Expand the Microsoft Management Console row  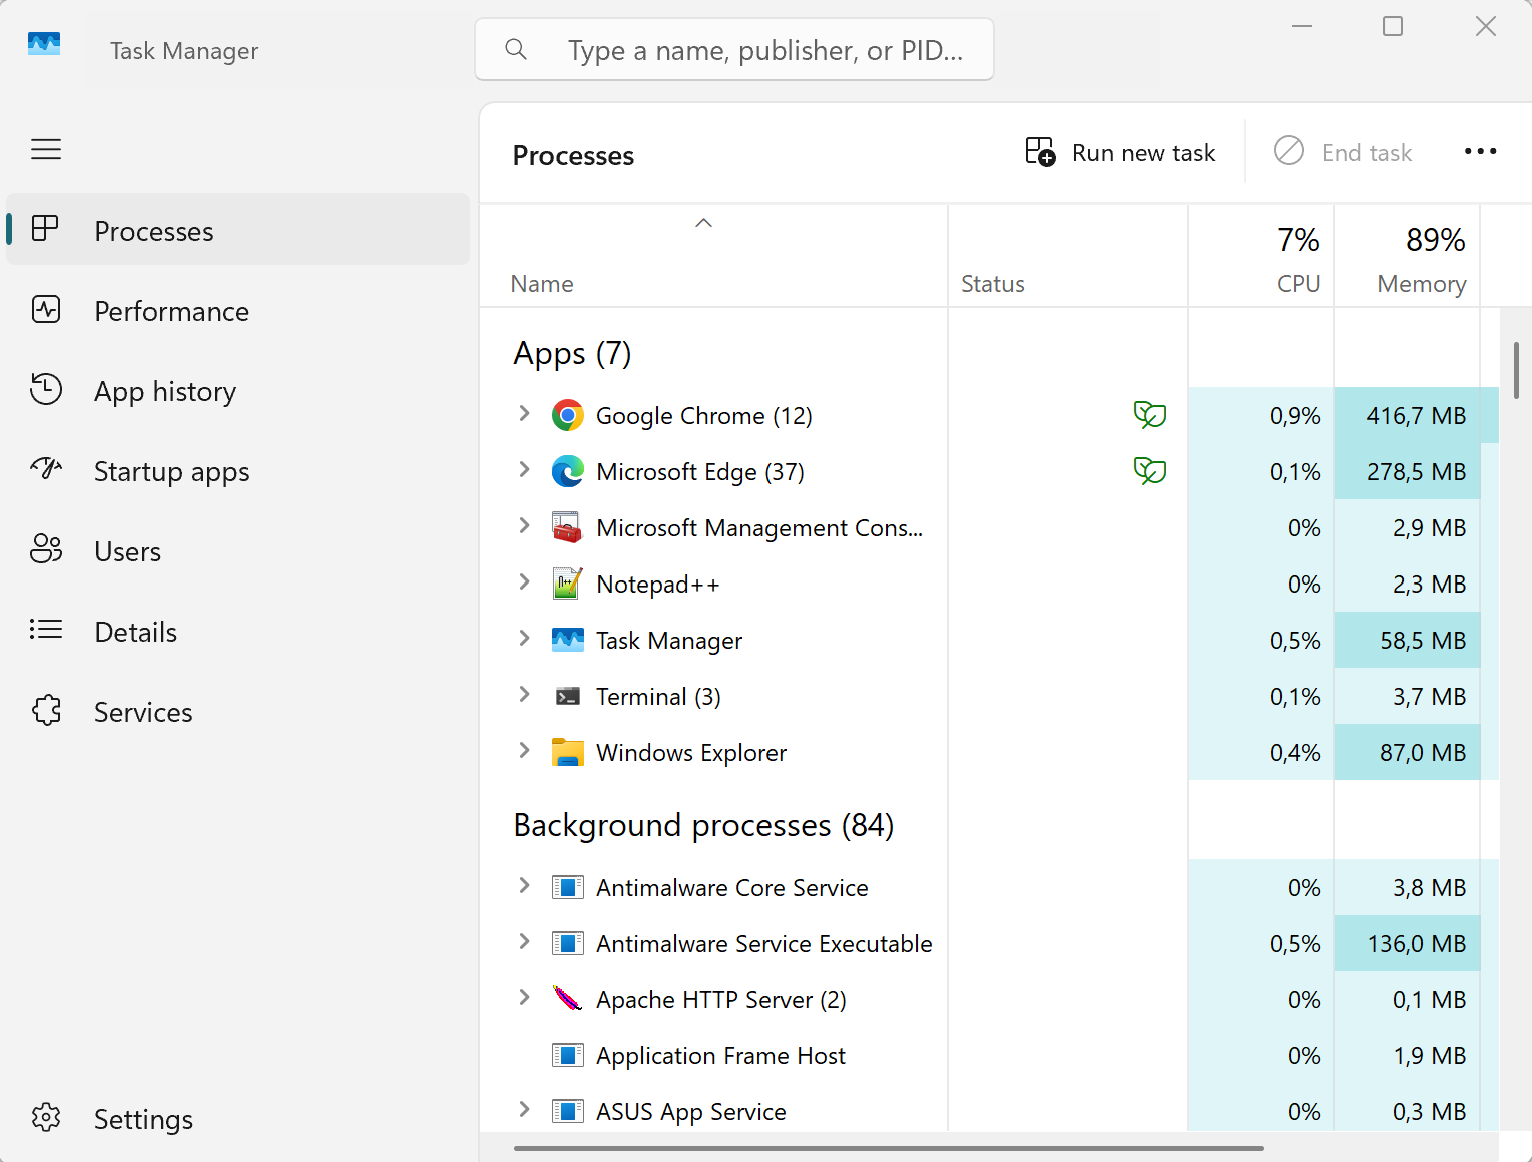point(524,526)
